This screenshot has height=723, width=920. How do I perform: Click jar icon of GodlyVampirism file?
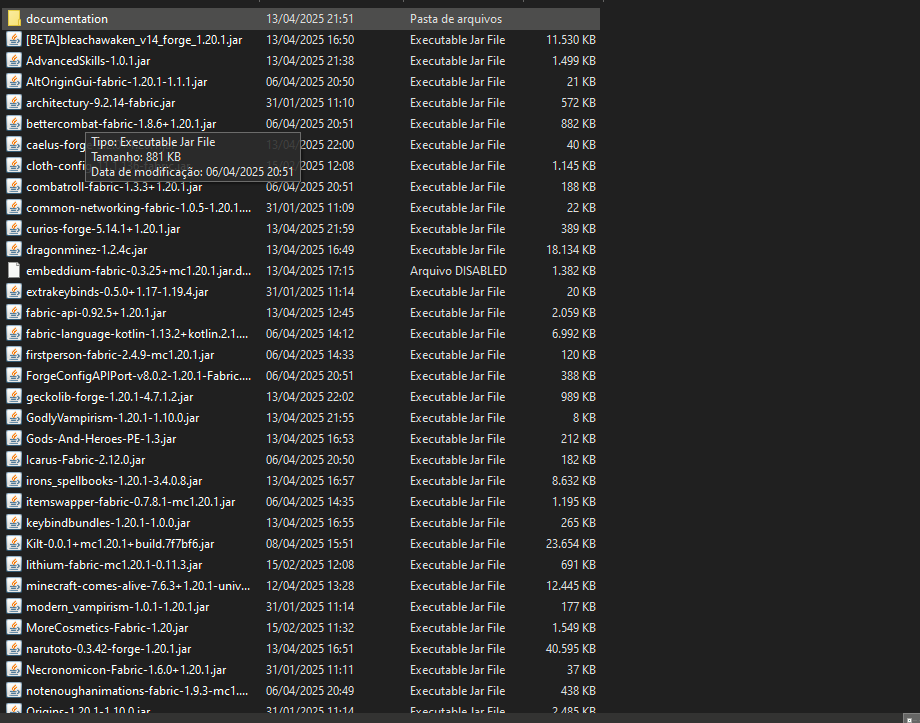[14, 418]
